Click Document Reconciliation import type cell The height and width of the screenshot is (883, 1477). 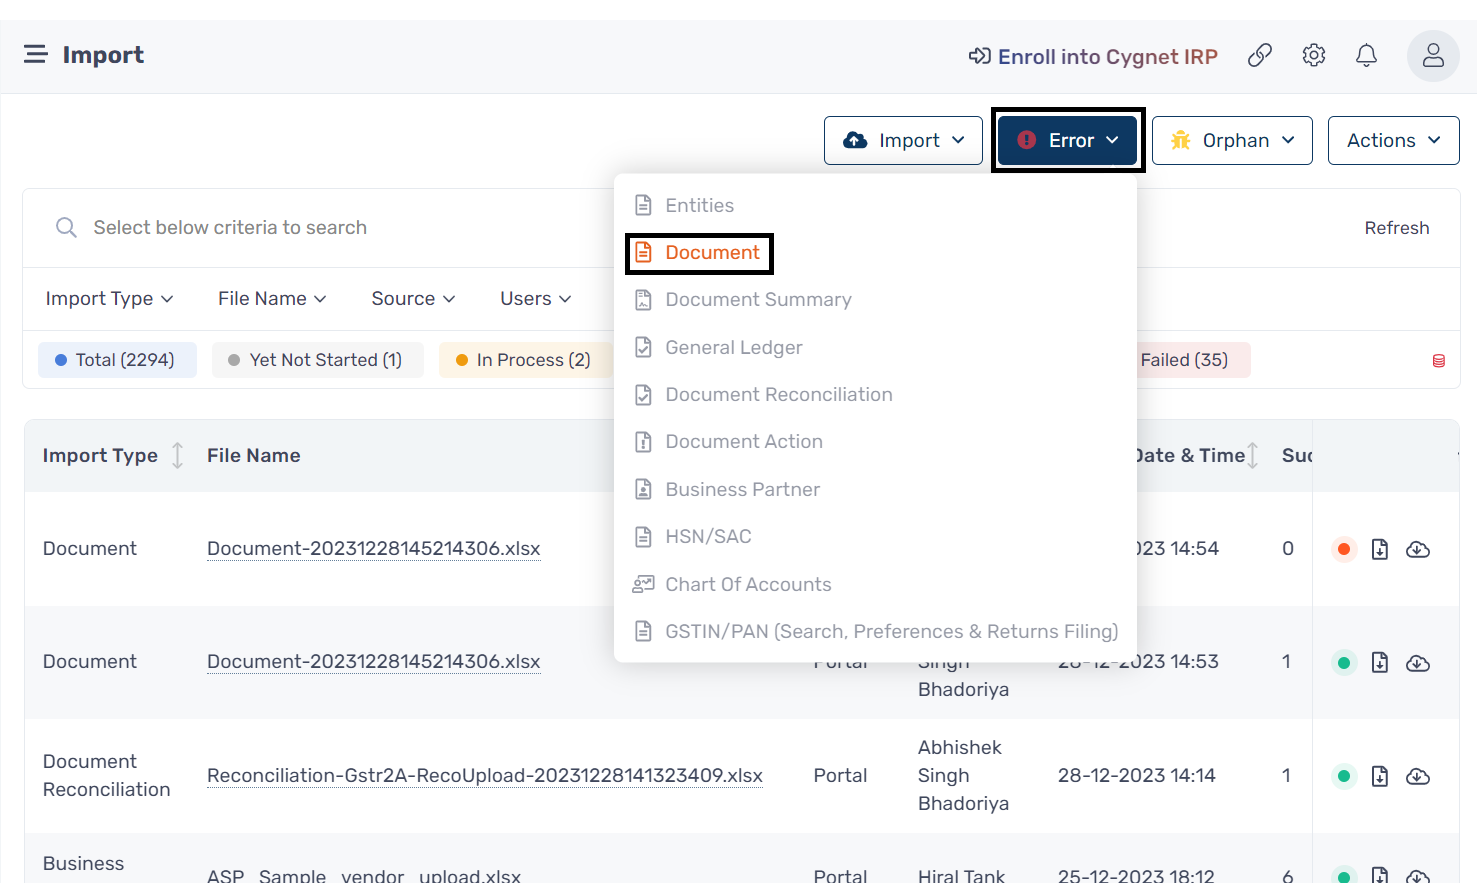[106, 776]
